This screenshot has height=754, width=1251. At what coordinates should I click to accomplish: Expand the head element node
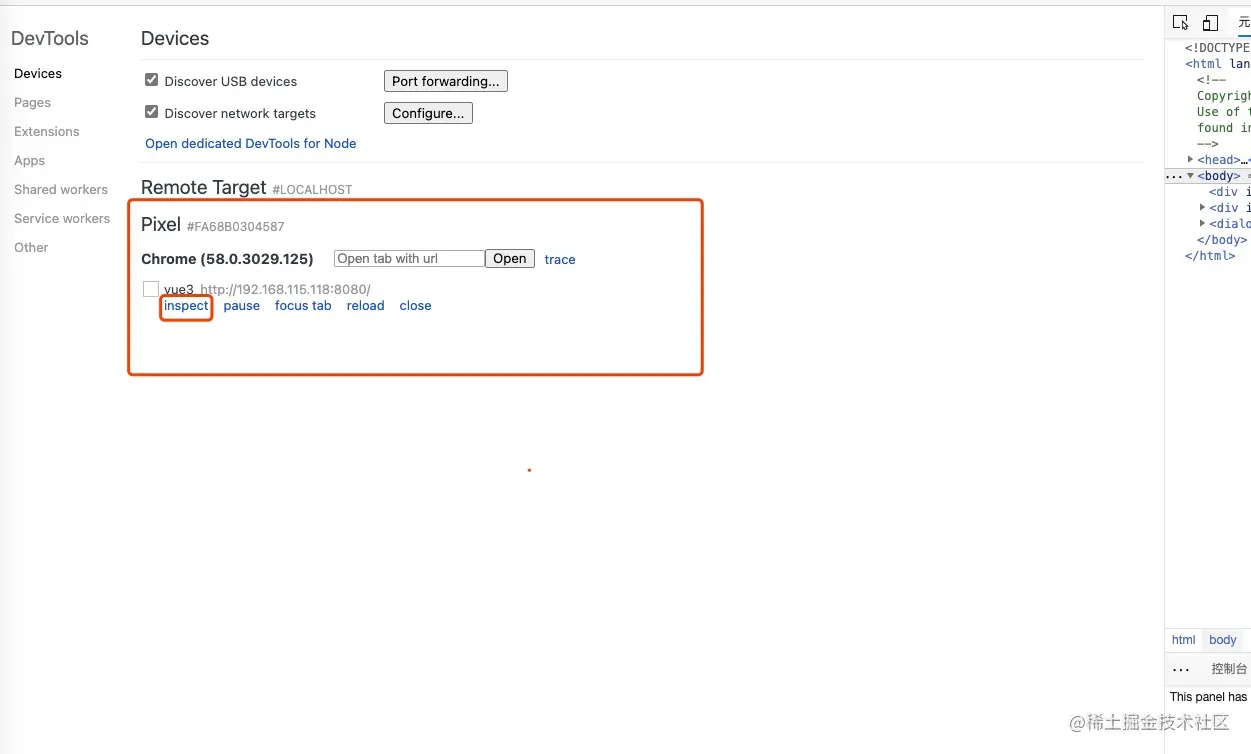pos(1190,160)
